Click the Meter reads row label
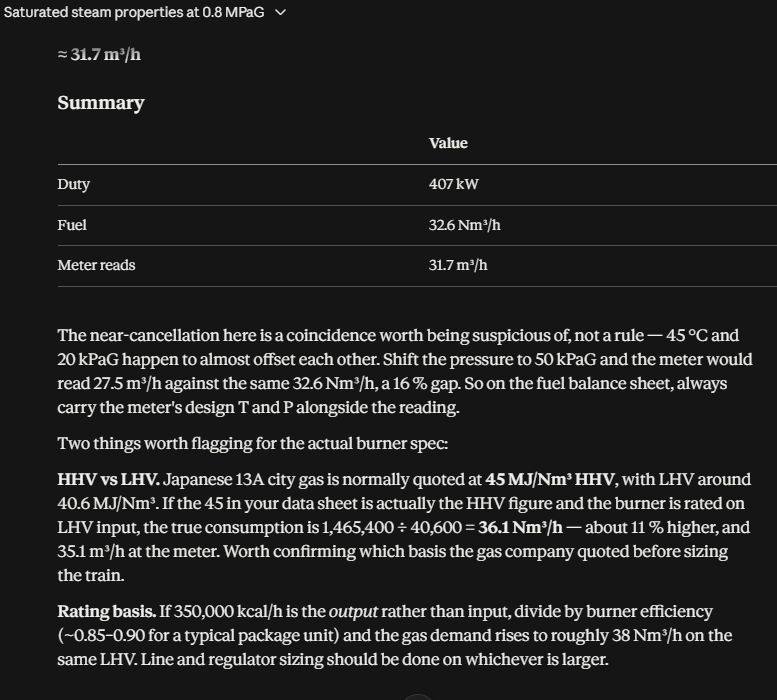777x700 pixels. [x=96, y=265]
